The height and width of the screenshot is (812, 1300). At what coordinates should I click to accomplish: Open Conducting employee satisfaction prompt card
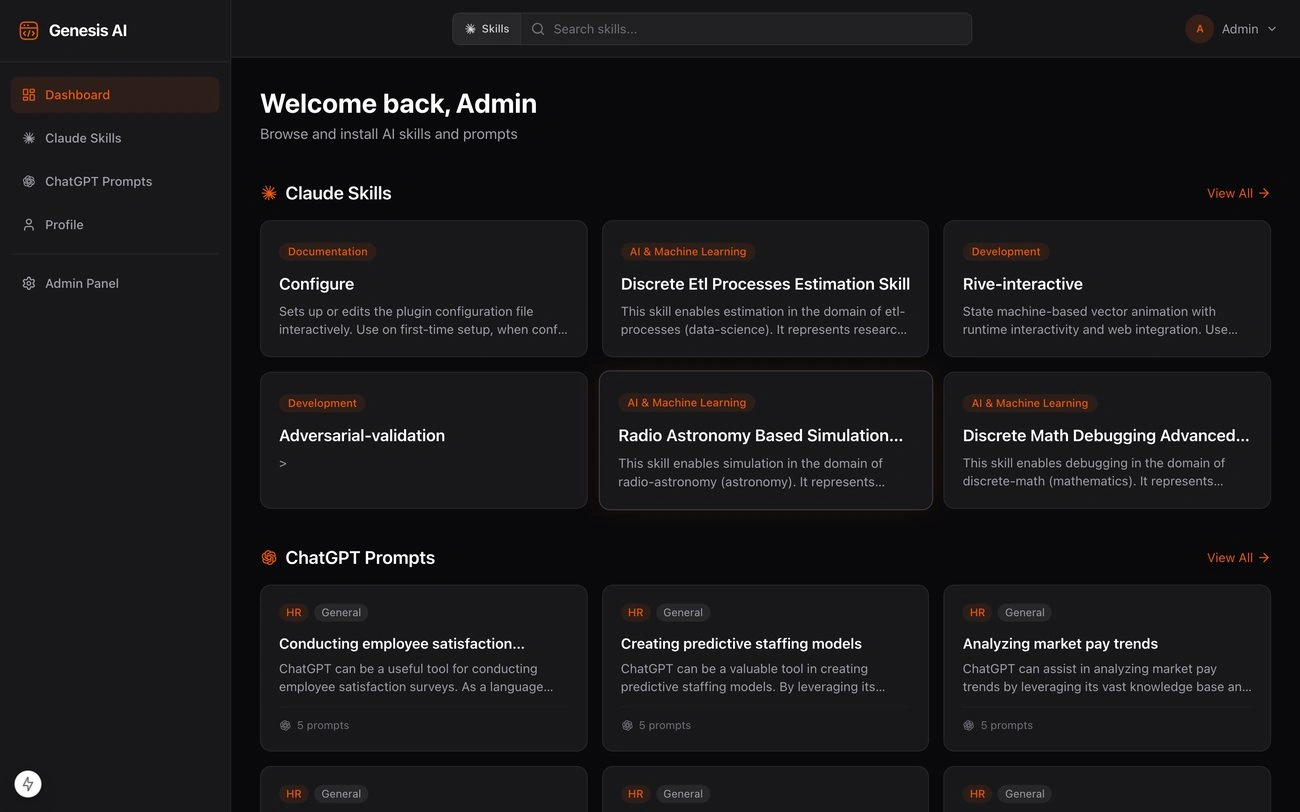[x=424, y=668]
